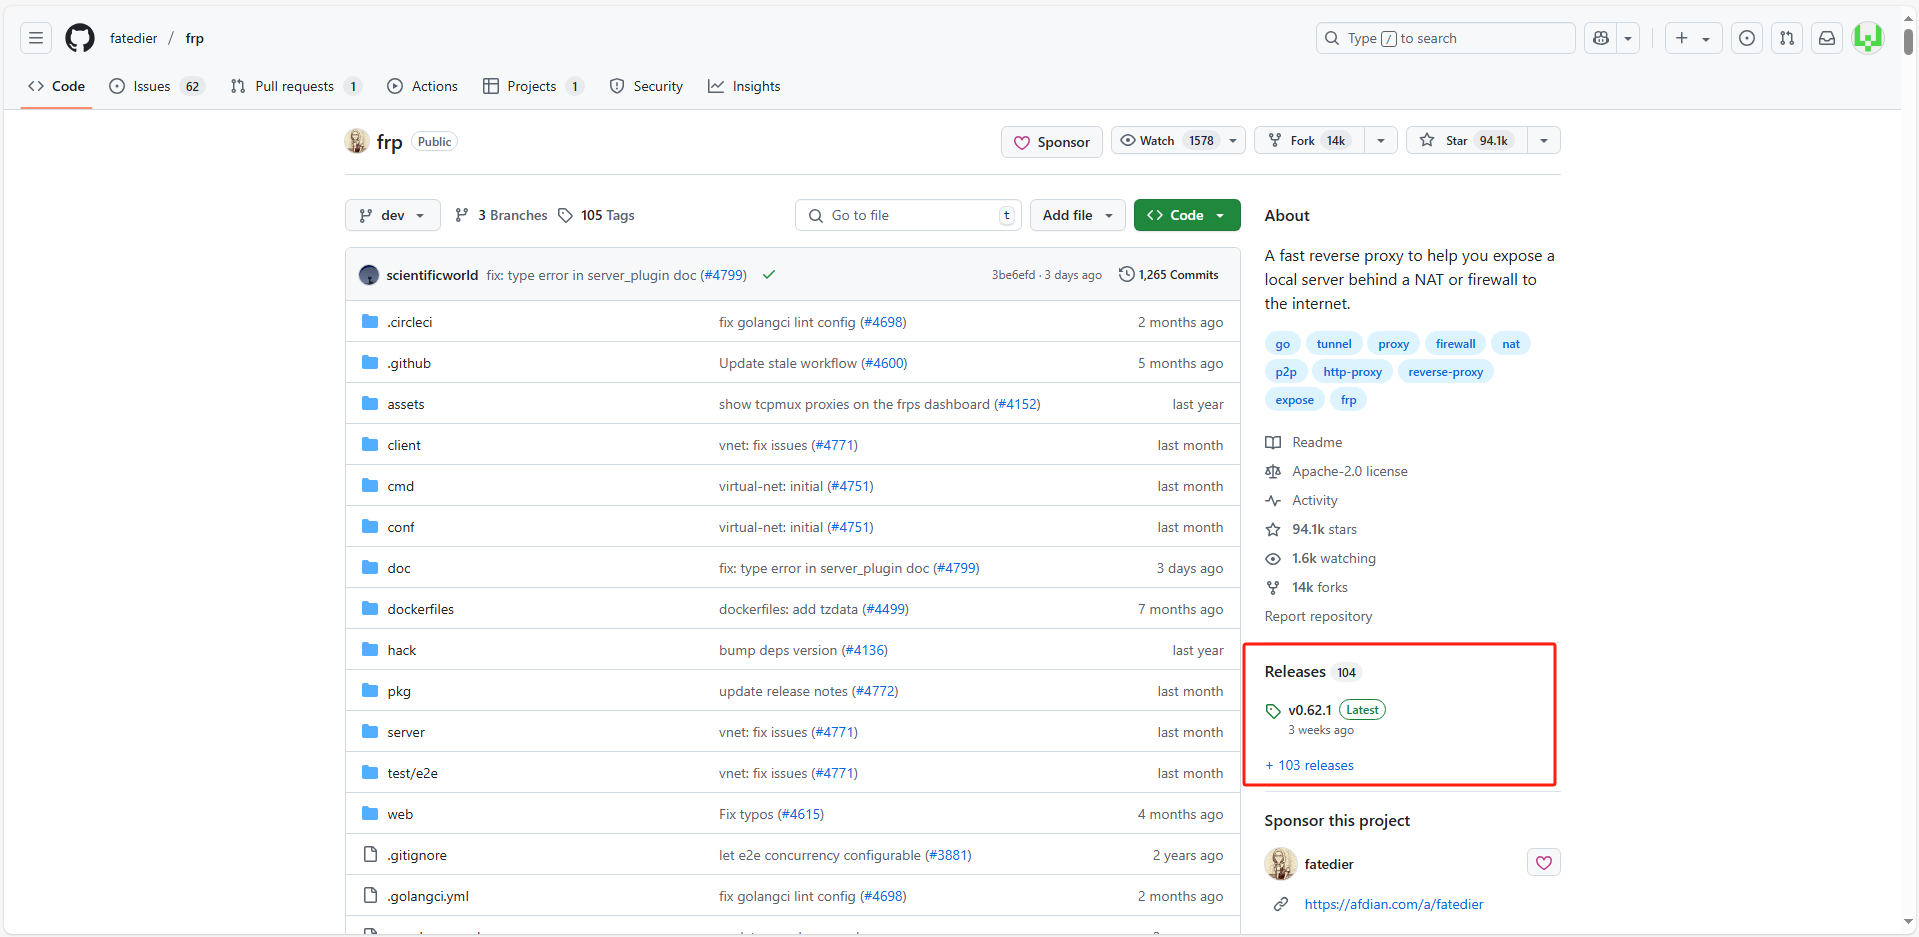Screen dimensions: 1919x937
Task: Switch to the Projects tab
Action: [x=533, y=86]
